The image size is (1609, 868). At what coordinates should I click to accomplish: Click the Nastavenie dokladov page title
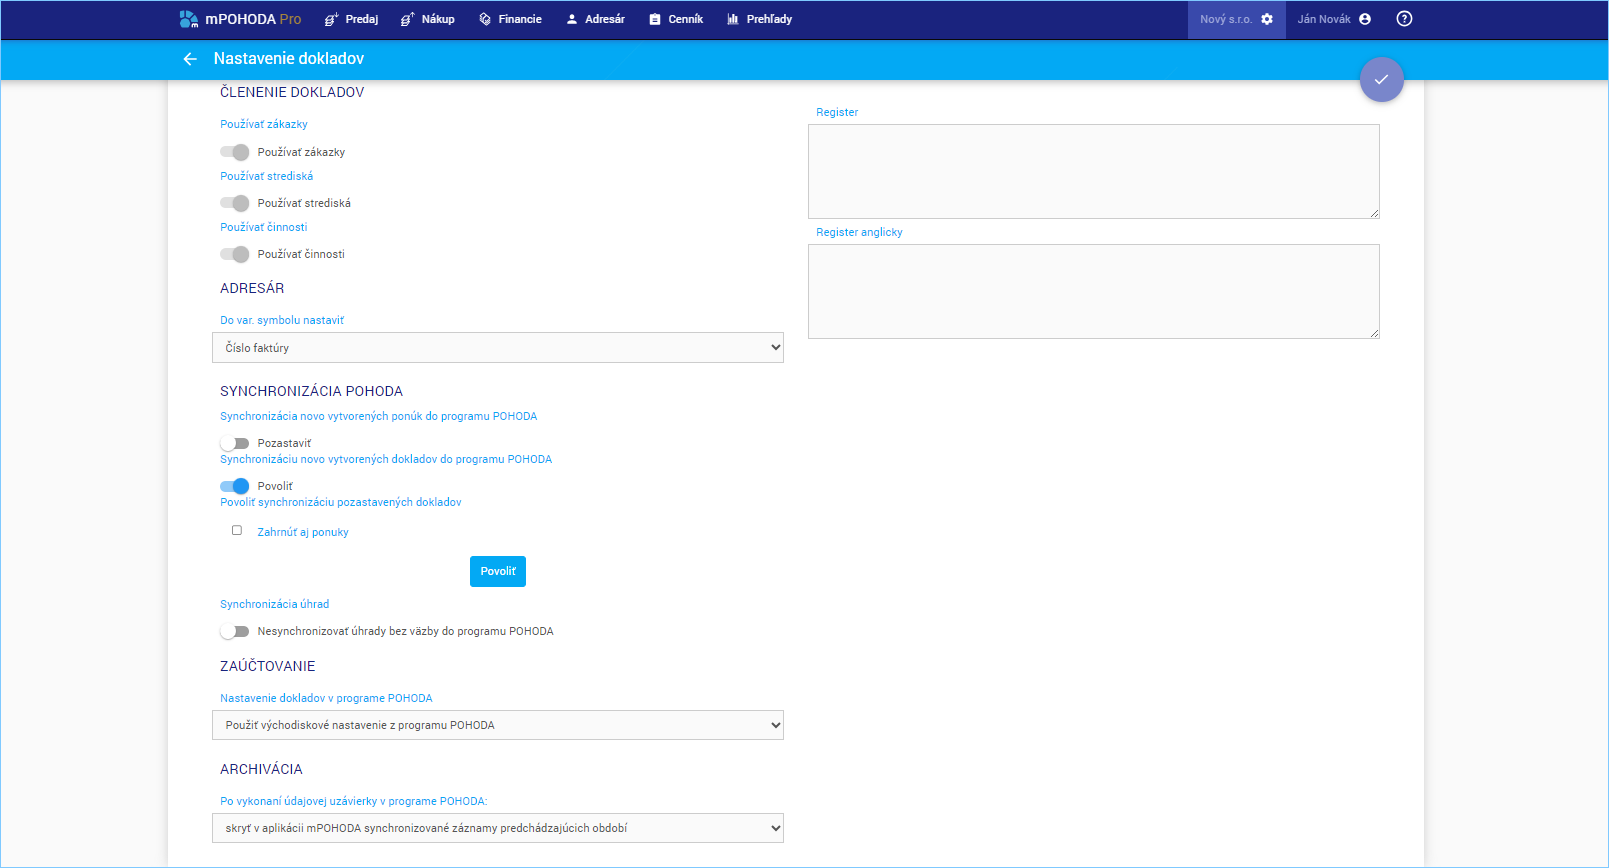click(289, 59)
